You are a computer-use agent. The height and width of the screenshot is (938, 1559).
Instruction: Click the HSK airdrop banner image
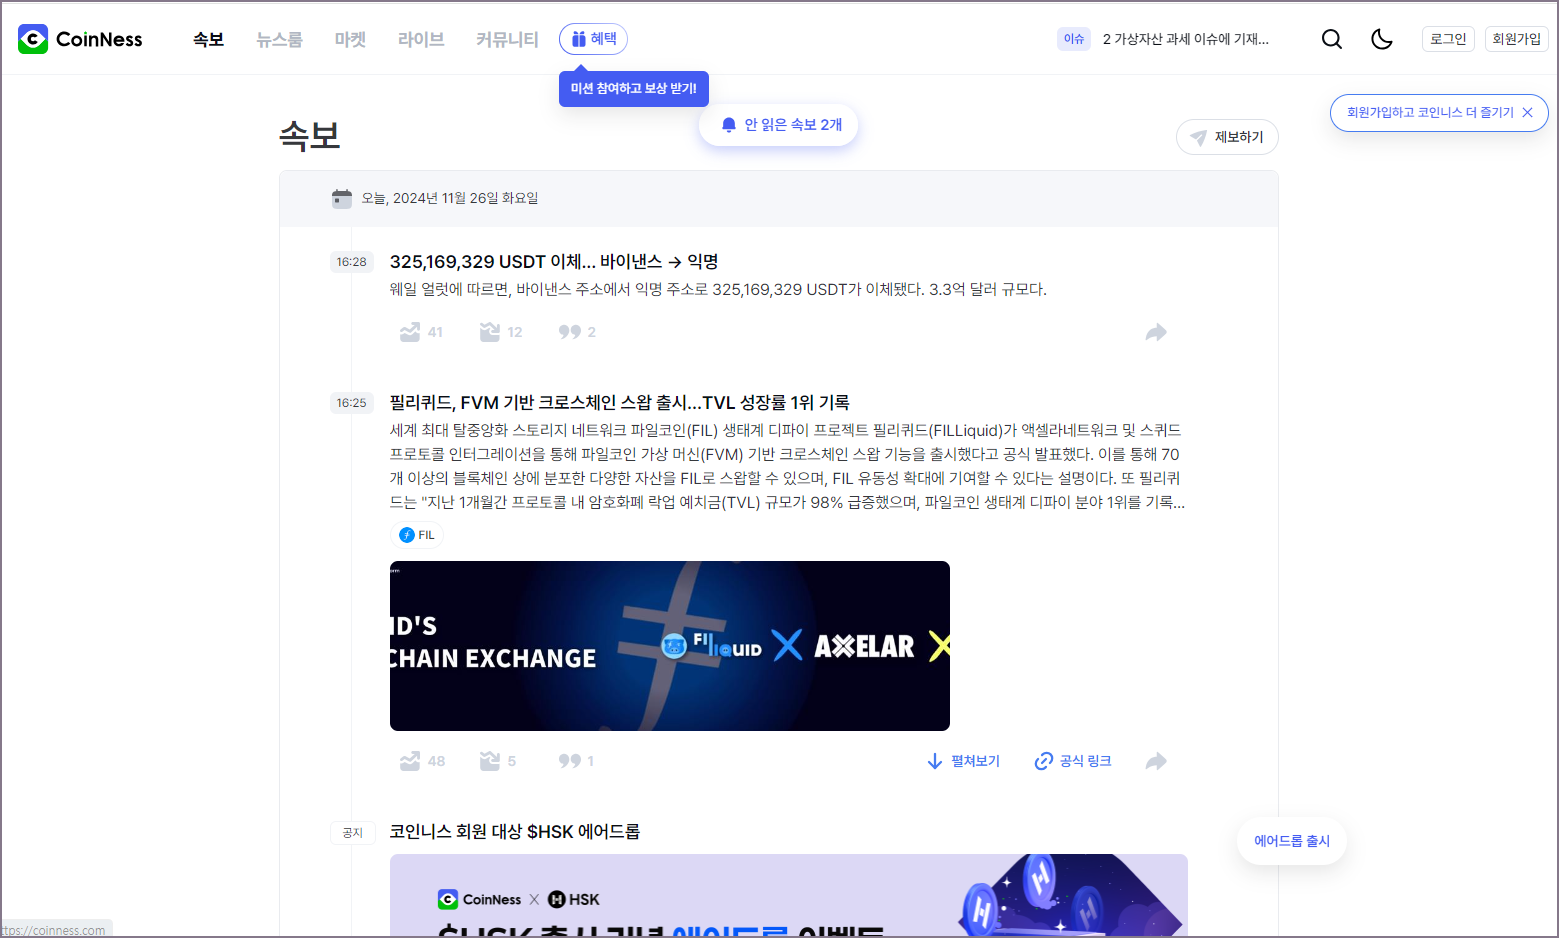click(x=789, y=895)
